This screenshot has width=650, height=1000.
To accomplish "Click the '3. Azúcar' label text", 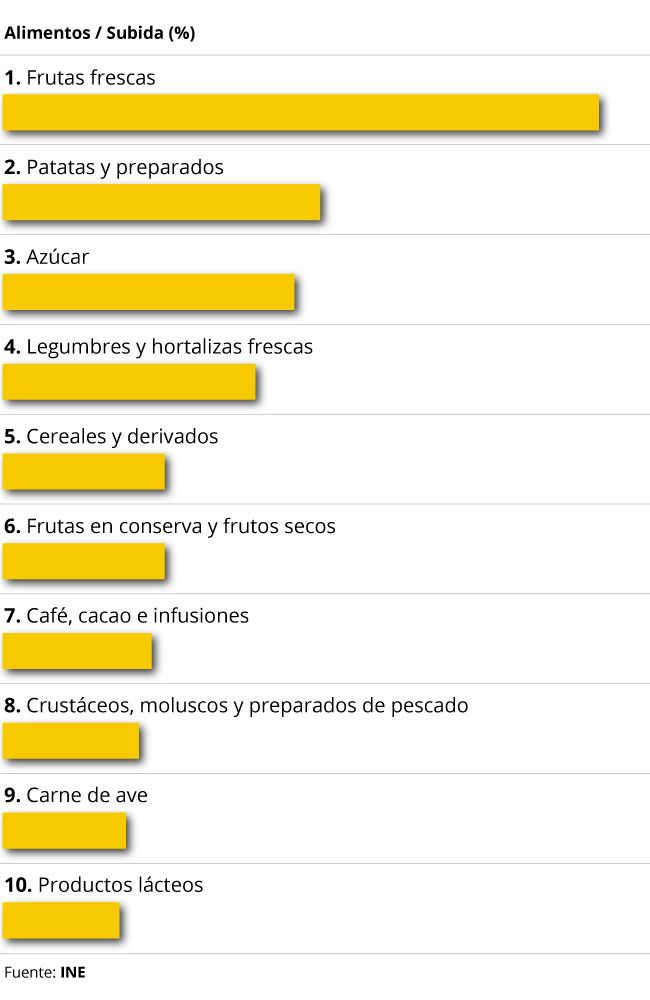I will pyautogui.click(x=47, y=257).
